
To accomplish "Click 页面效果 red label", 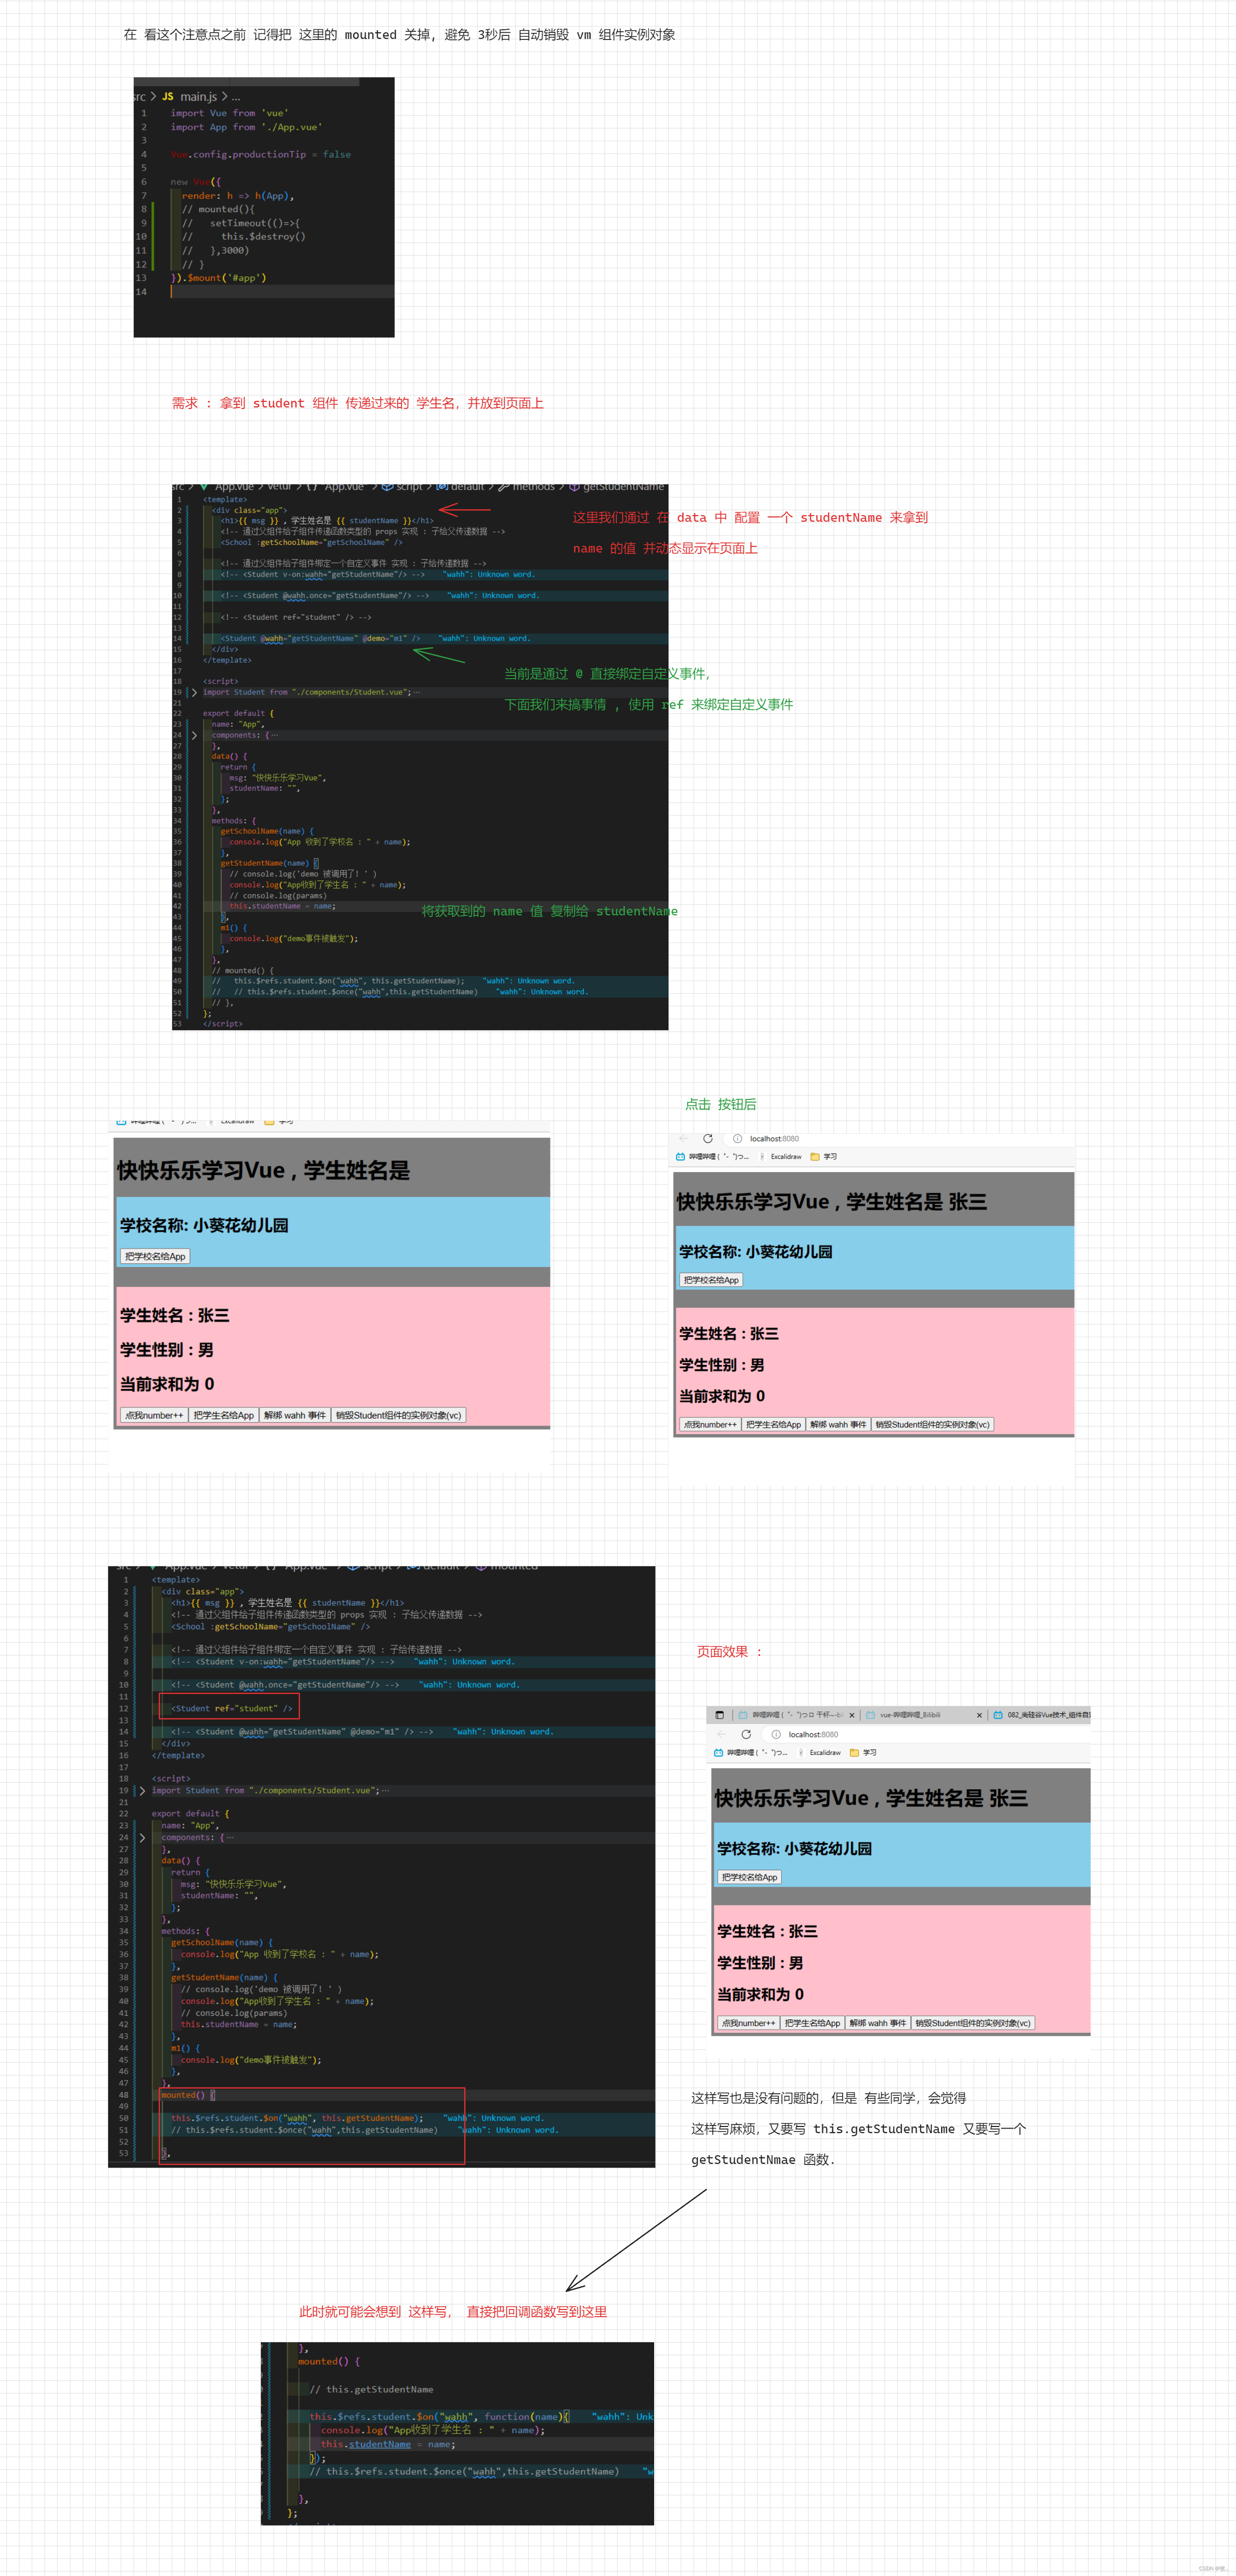I will [730, 1652].
